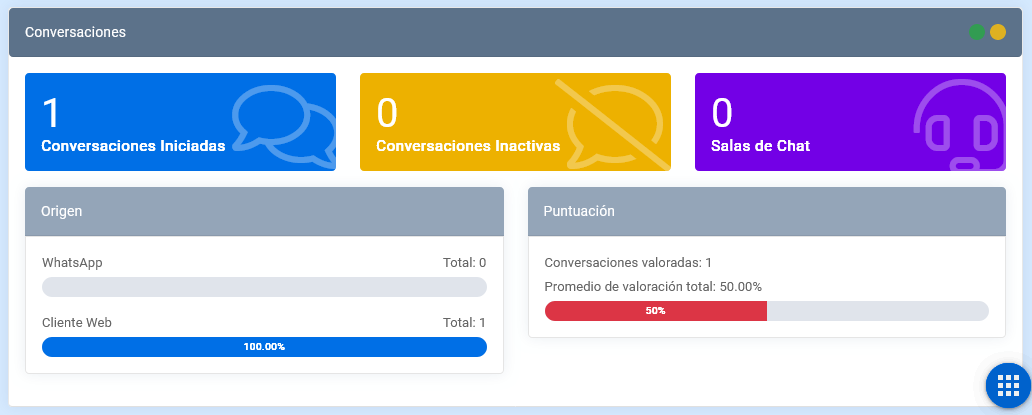Click the Cliente Web 100.00% progress bar
Image resolution: width=1032 pixels, height=415 pixels.
[x=264, y=347]
